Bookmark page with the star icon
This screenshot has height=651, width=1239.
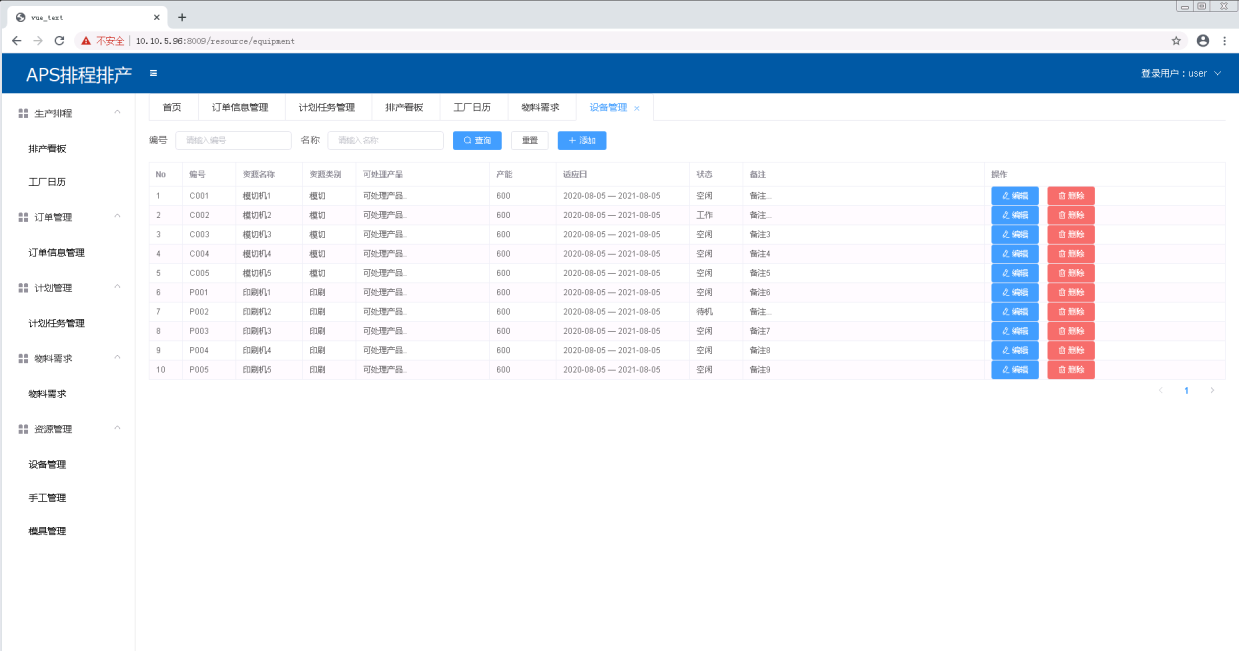coord(1176,41)
